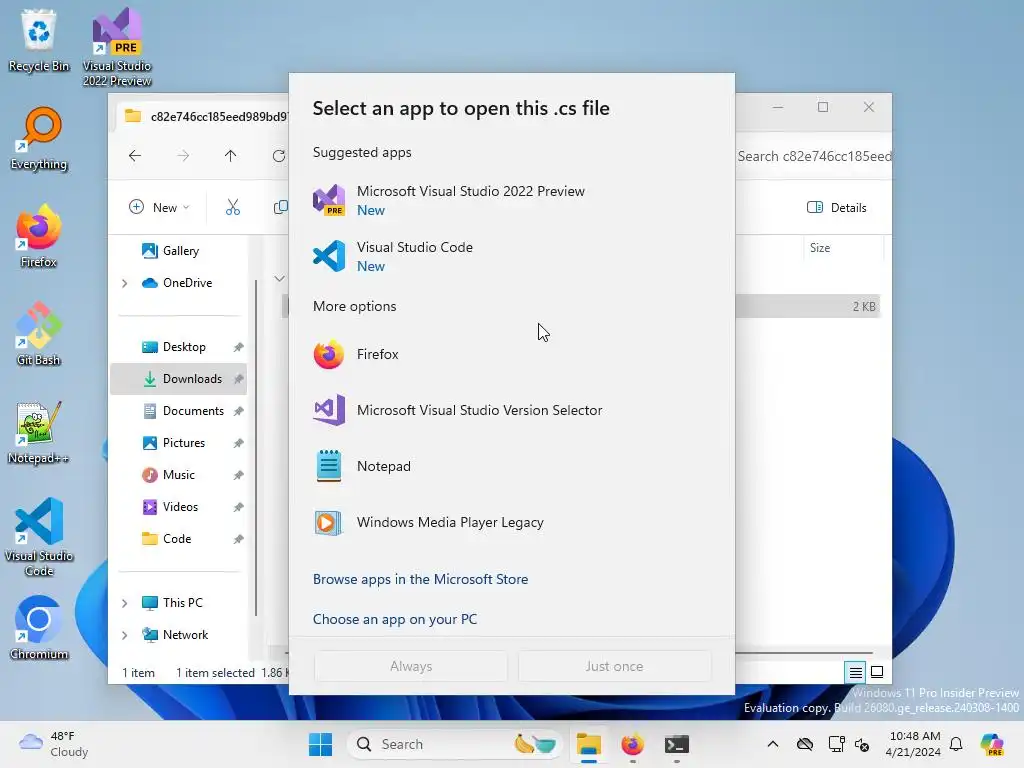Image resolution: width=1024 pixels, height=768 pixels.
Task: Open the New dropdown in File Explorer
Action: coord(159,207)
